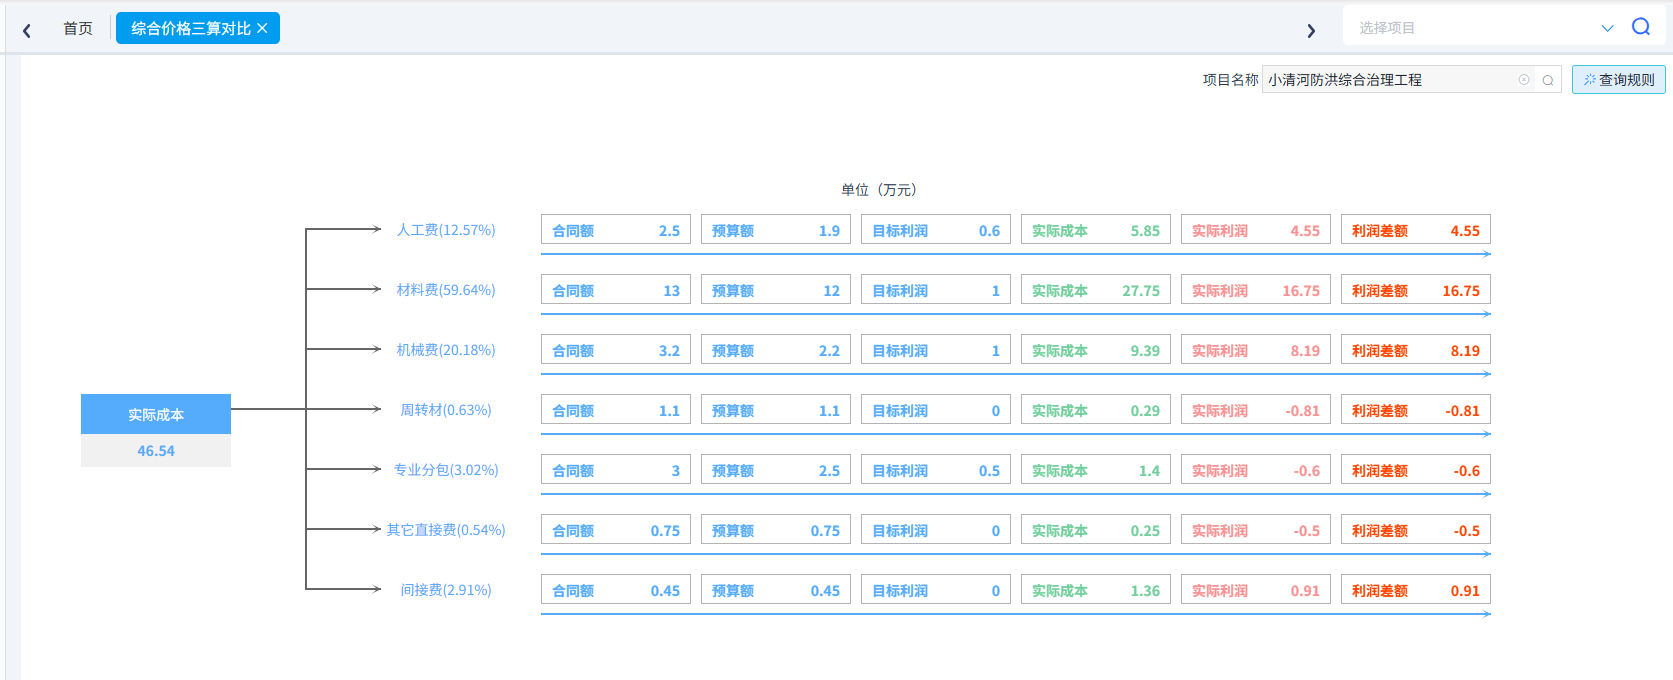Select the 周转材(0.63%) category
1673x680 pixels.
click(446, 410)
